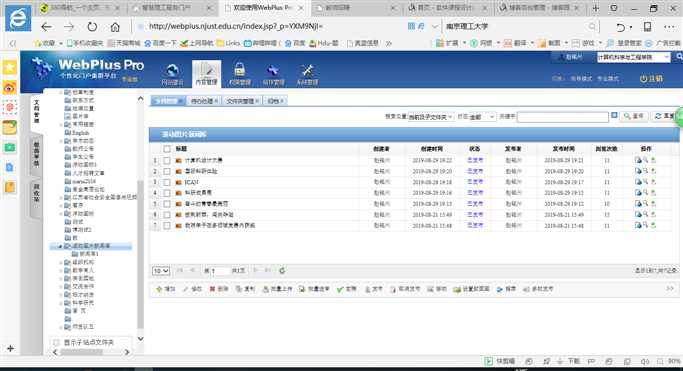The image size is (683, 371).
Task: Click the ICAN article title
Action: point(192,182)
